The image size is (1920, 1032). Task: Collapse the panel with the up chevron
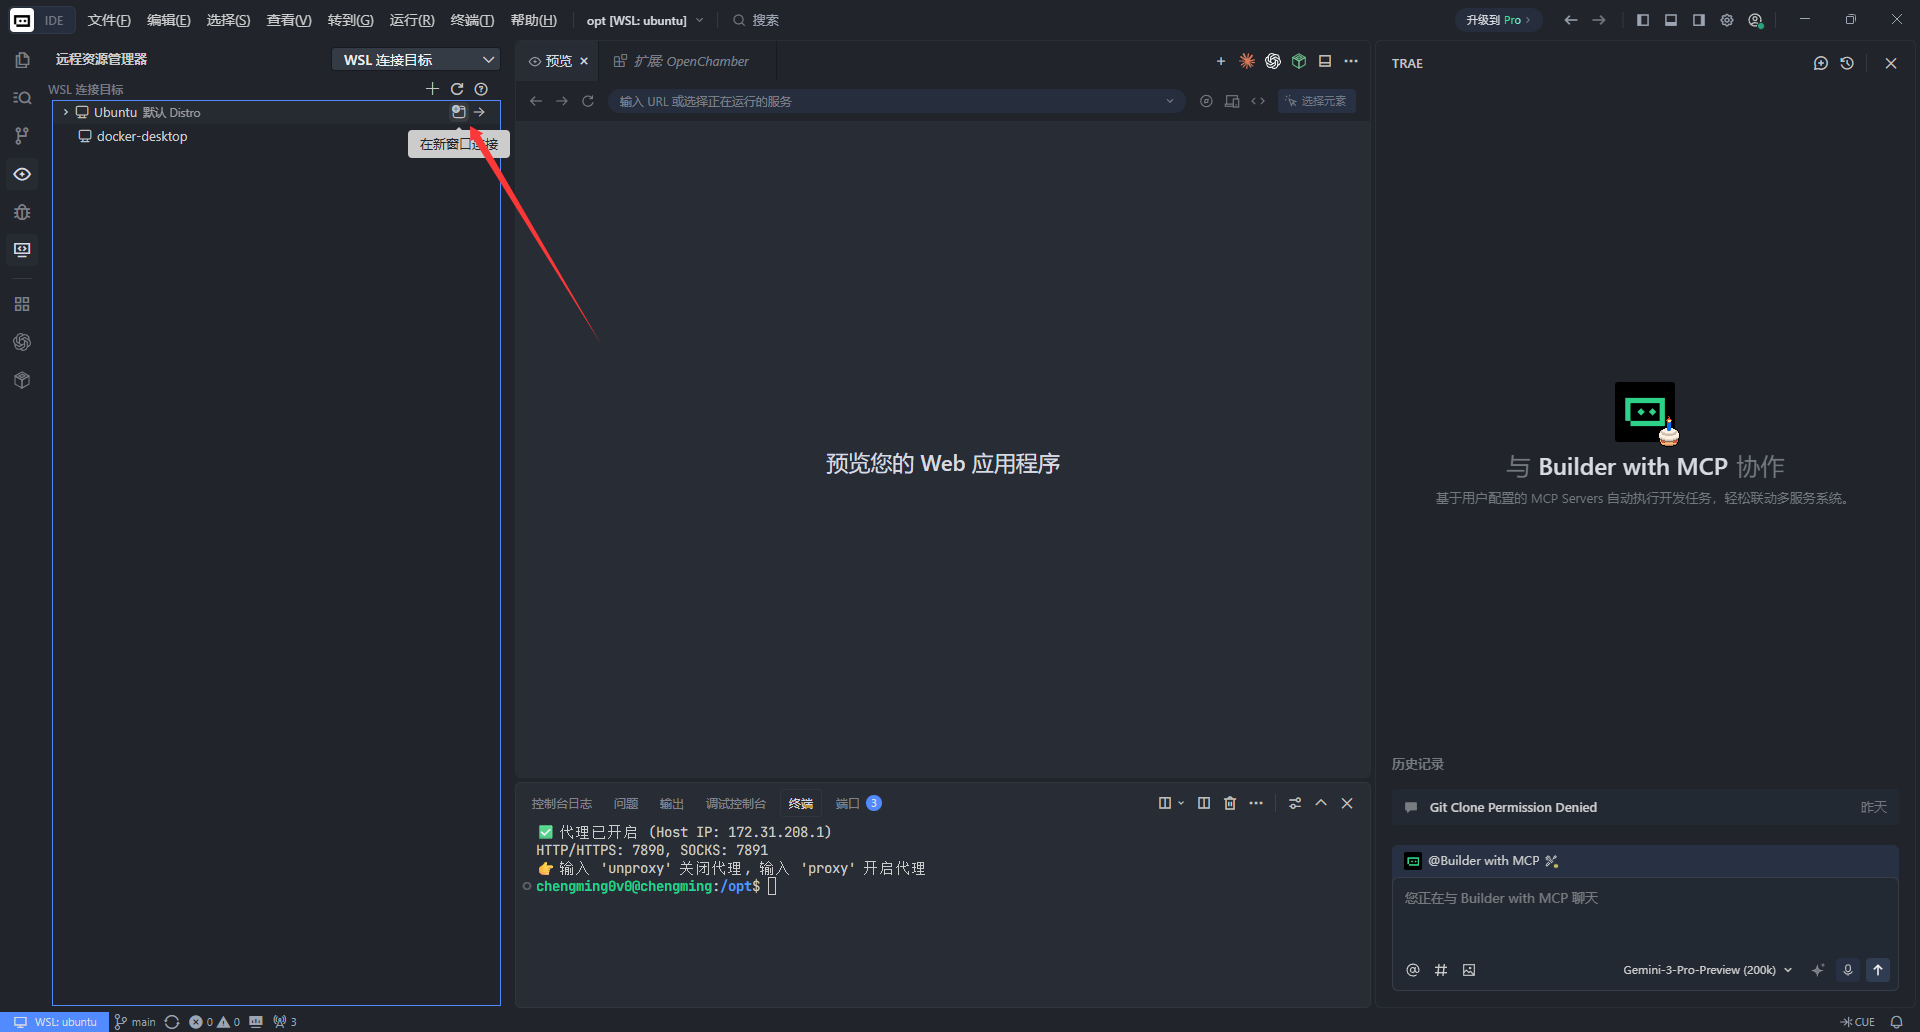1321,803
